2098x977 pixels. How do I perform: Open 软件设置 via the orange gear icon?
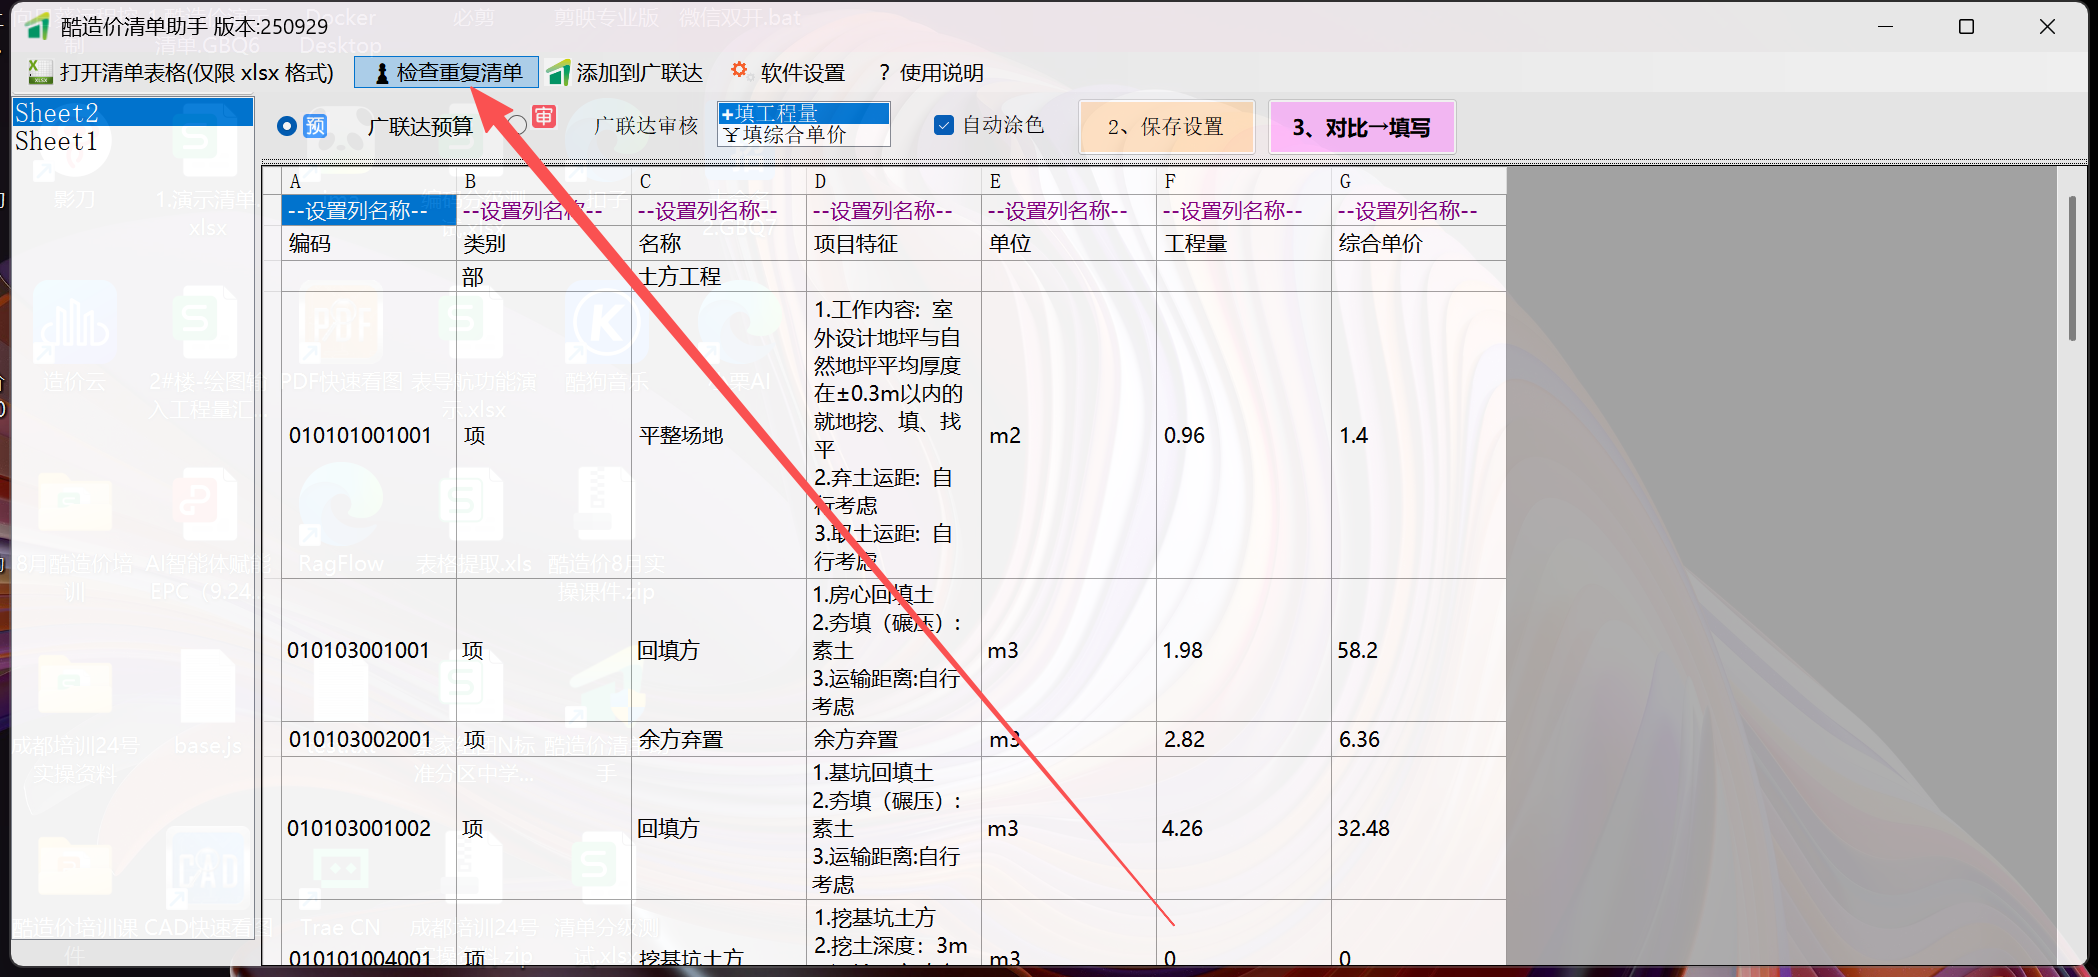(739, 70)
